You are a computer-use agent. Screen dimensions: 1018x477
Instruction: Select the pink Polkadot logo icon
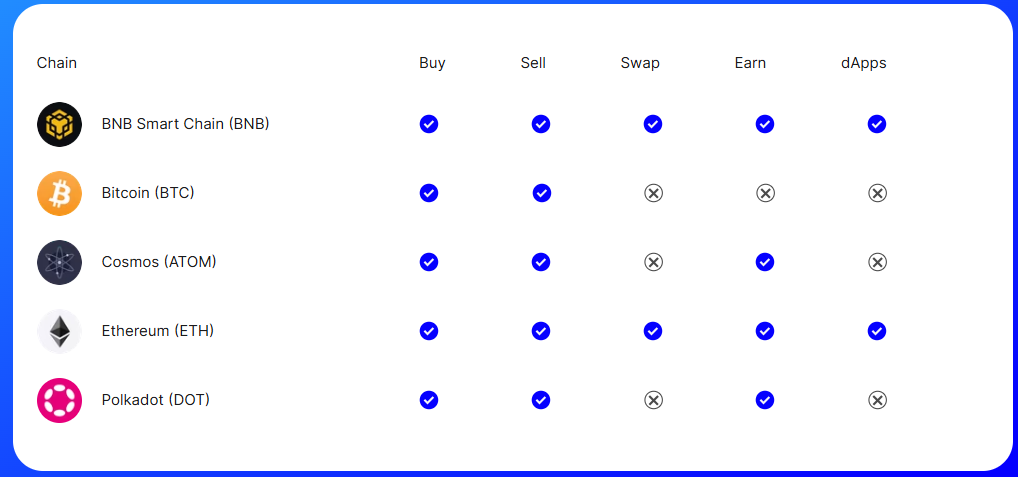point(59,400)
